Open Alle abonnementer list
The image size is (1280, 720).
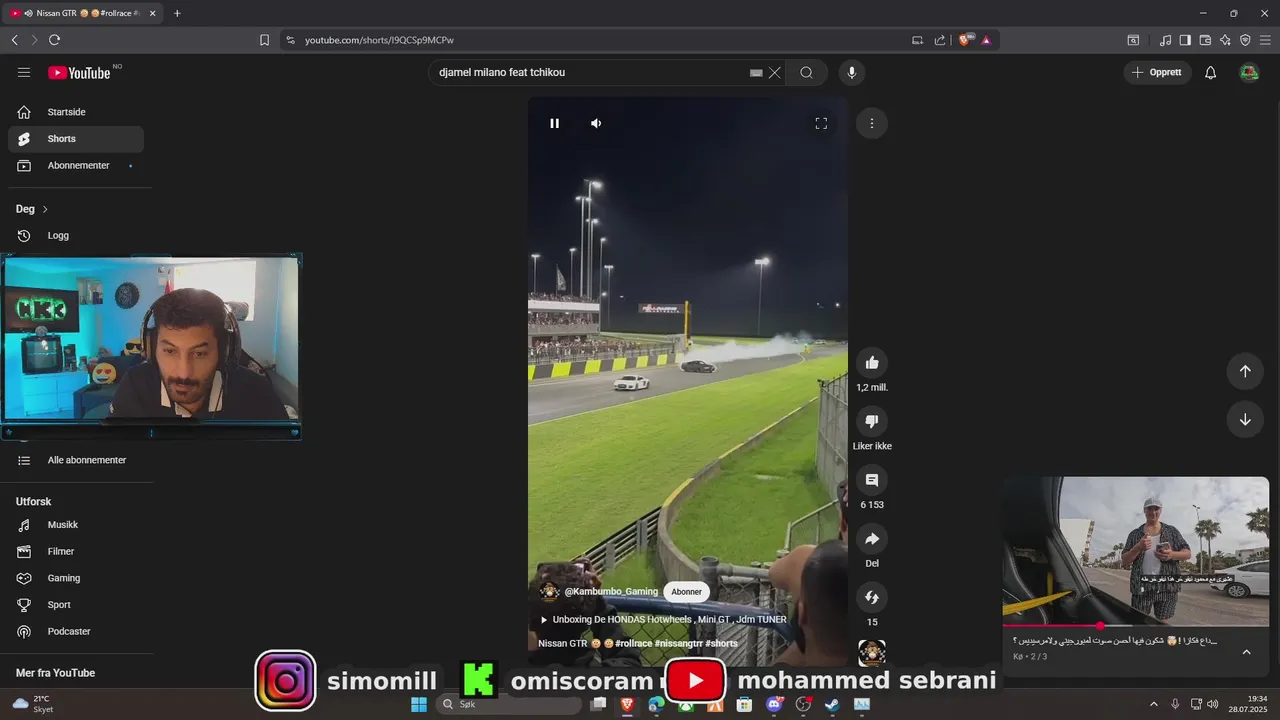point(76,460)
